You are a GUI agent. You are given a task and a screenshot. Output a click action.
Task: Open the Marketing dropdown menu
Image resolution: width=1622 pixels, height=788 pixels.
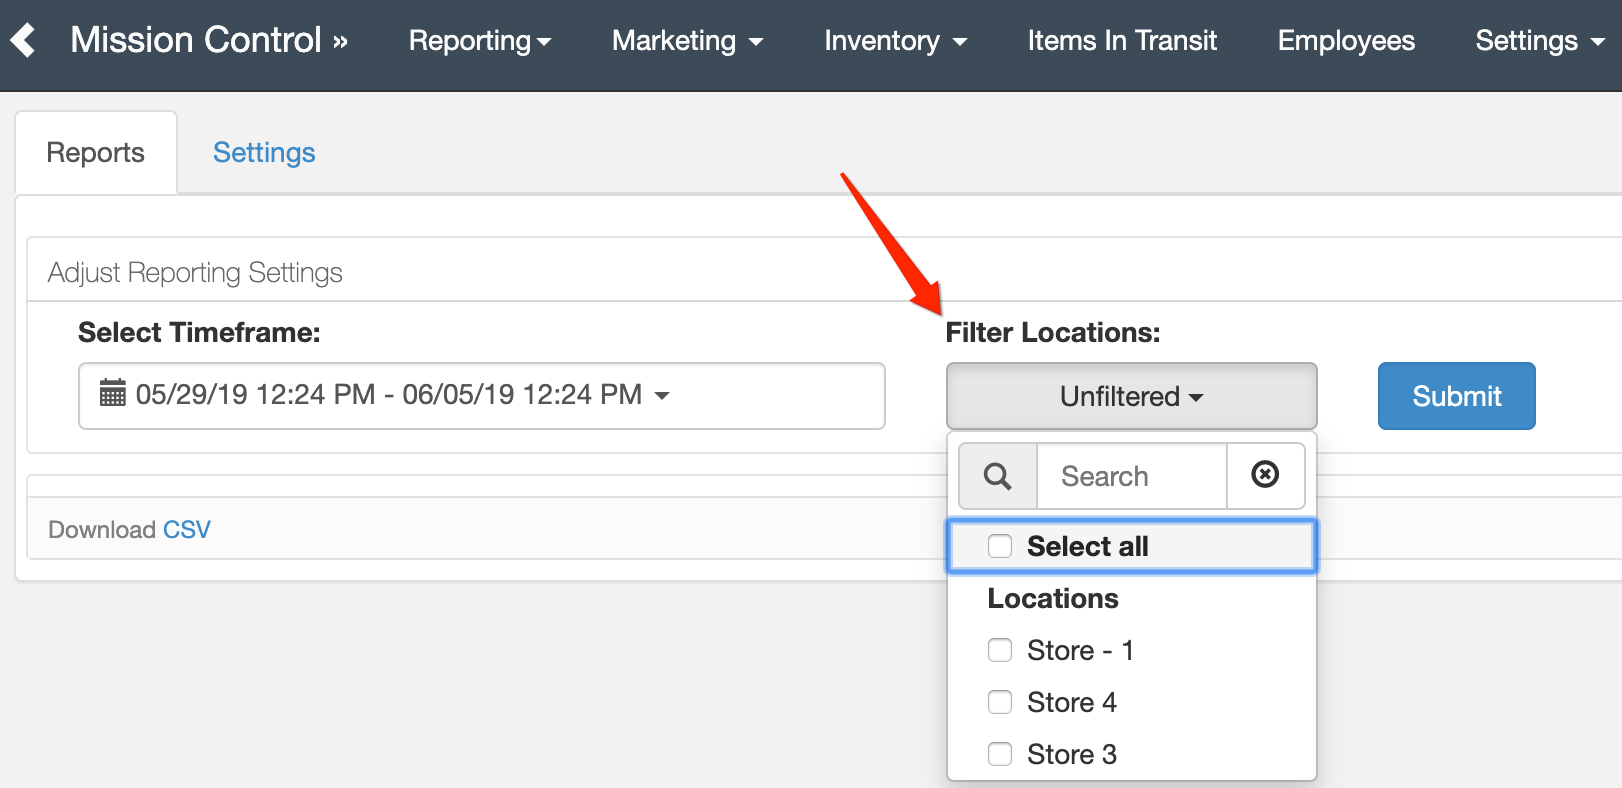coord(688,41)
